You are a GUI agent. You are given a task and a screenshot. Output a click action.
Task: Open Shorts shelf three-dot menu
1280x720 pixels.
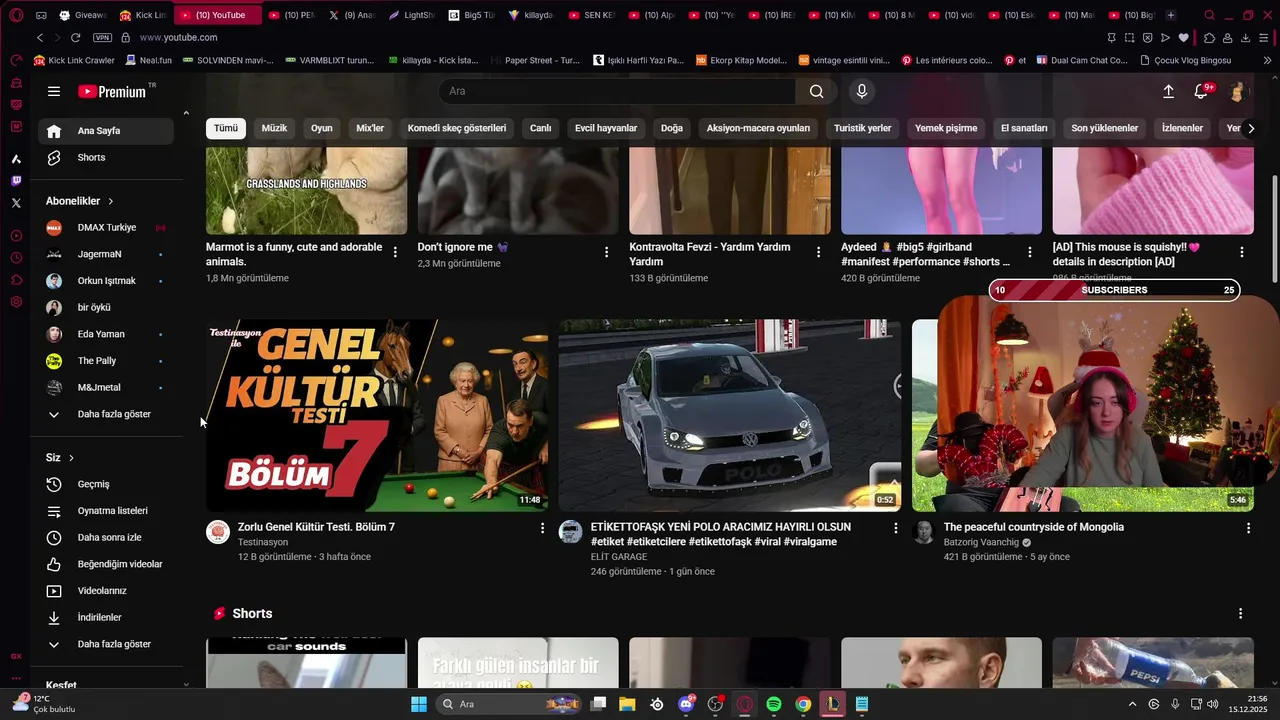tap(1241, 613)
